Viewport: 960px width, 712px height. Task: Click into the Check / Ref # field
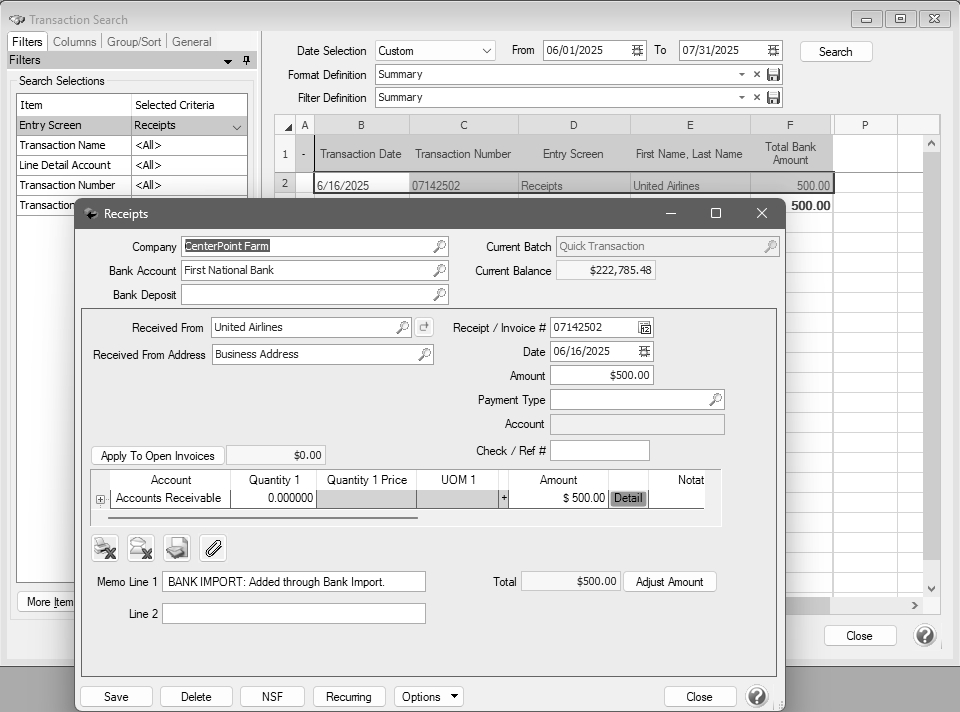click(x=599, y=450)
